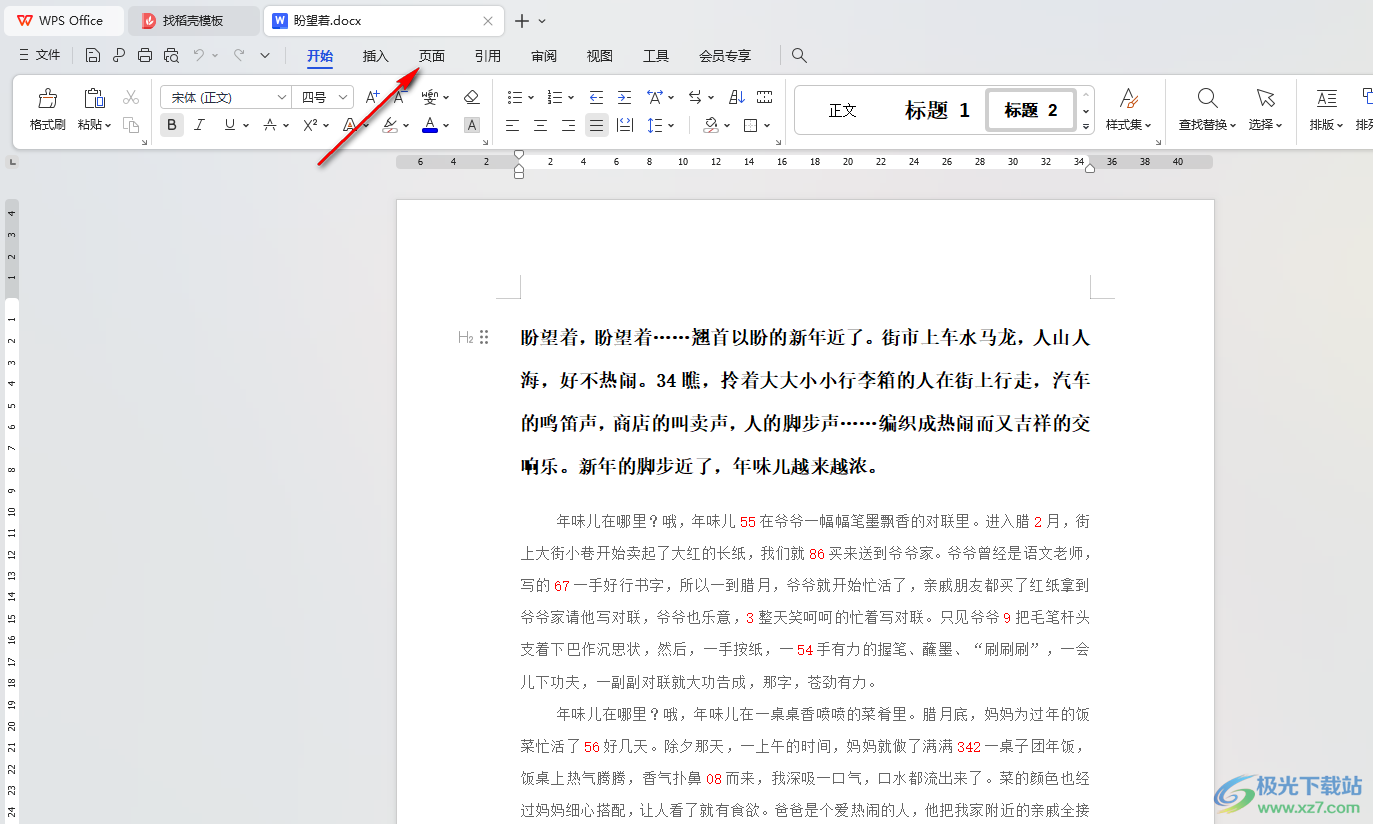
Task: Open the 页面 ribbon tab
Action: pos(431,56)
